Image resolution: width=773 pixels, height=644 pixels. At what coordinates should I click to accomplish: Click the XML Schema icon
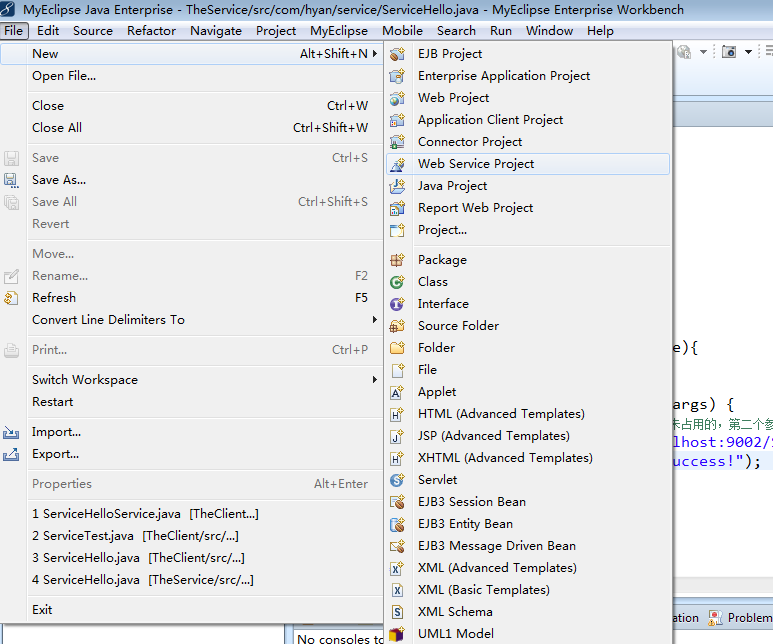coord(397,612)
